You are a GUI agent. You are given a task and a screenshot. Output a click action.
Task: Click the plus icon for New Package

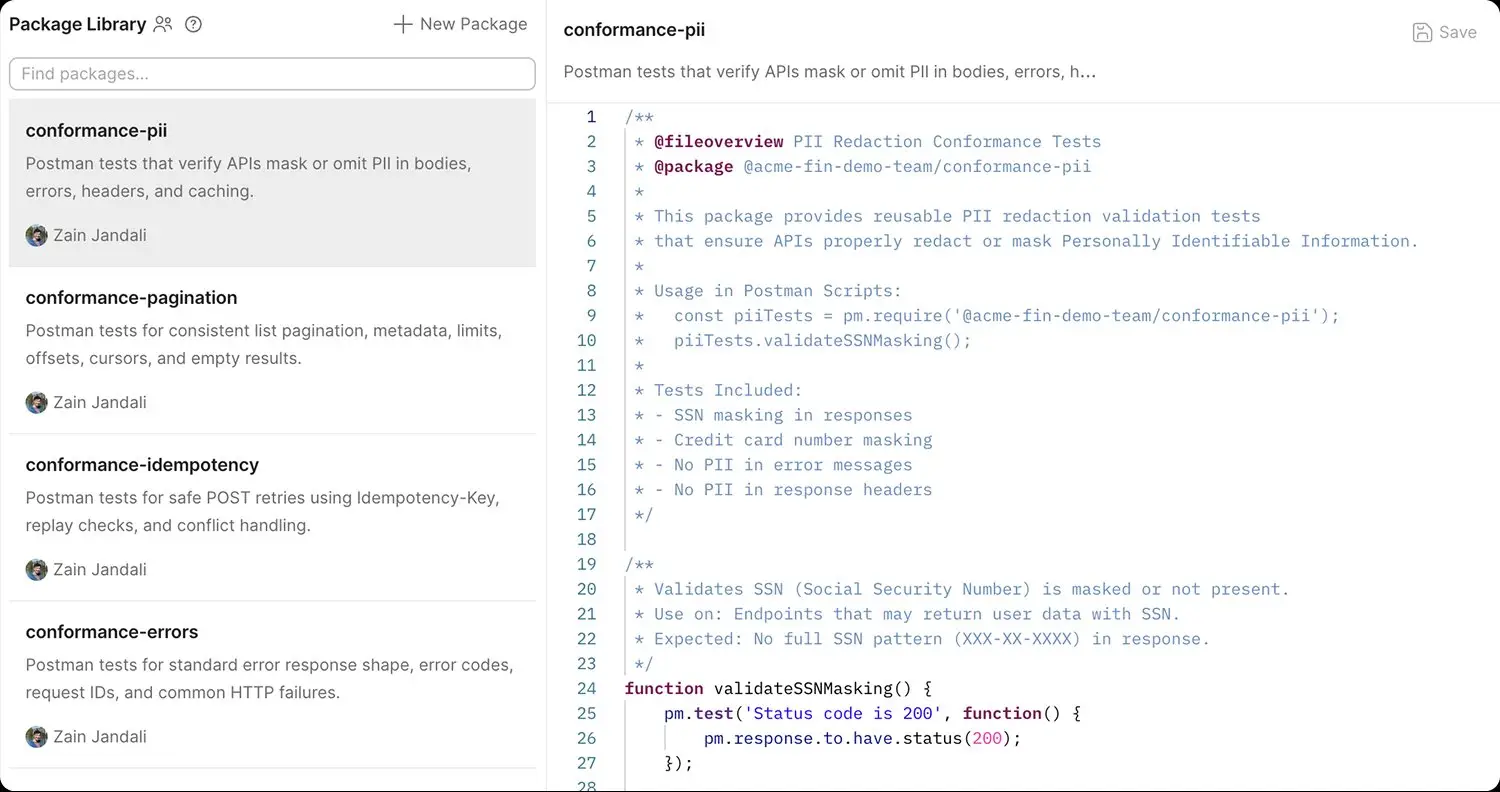[403, 24]
